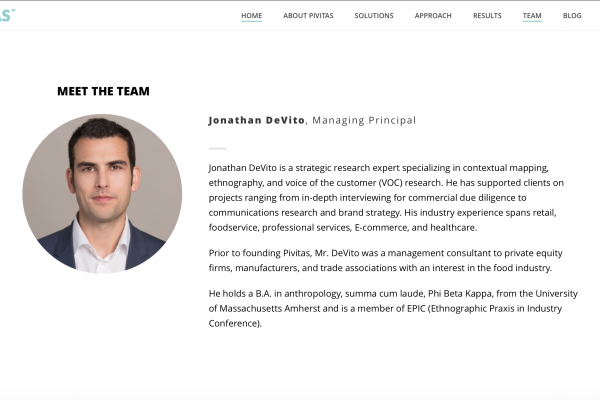This screenshot has height=400, width=600.
Task: Go to the ABOUT PIVITAS page
Action: coord(308,16)
